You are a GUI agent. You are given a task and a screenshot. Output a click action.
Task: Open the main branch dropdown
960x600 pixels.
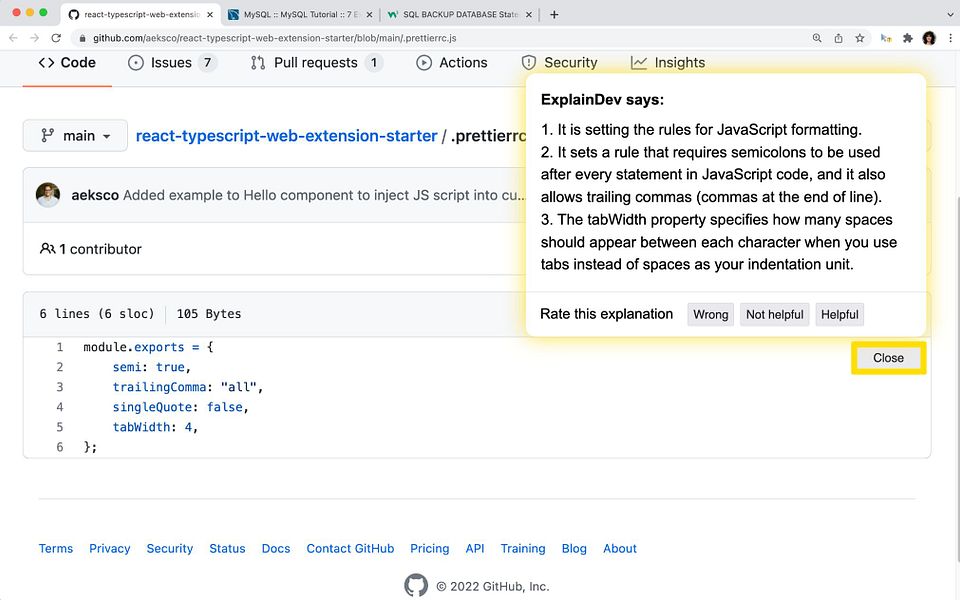coord(75,135)
